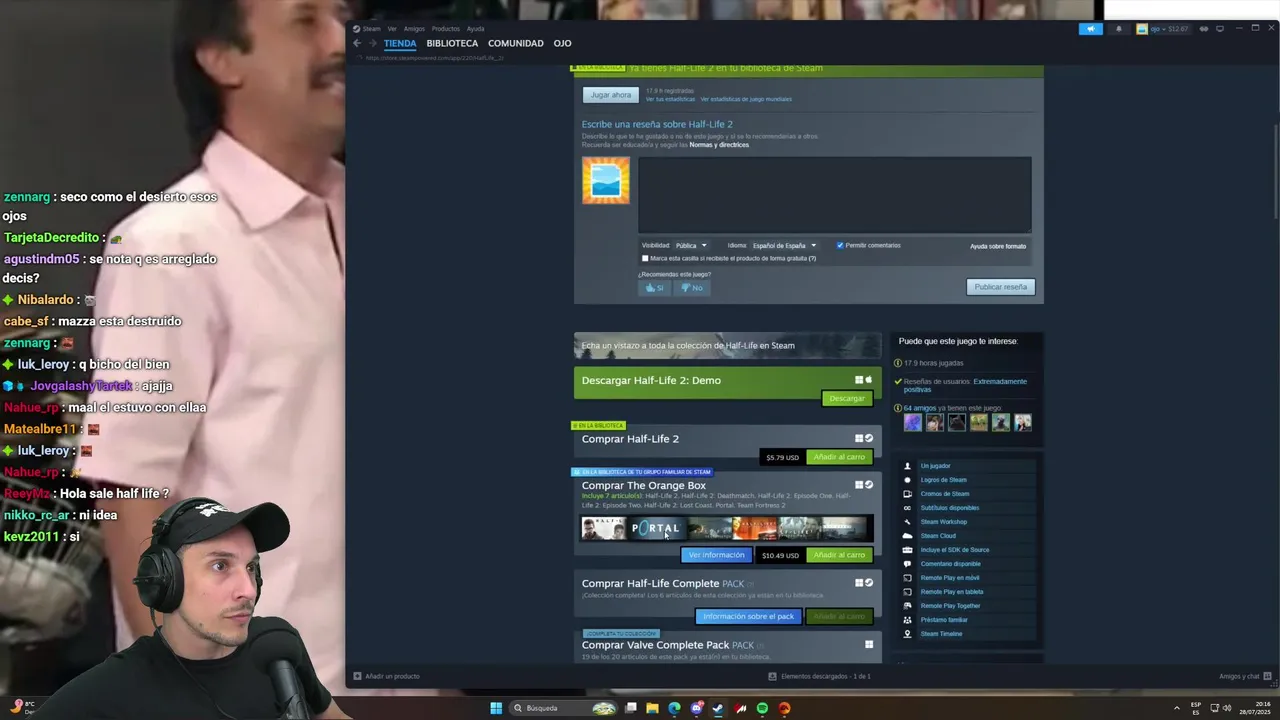The image size is (1280, 720).
Task: Open File Explorer from the taskbar
Action: click(652, 708)
